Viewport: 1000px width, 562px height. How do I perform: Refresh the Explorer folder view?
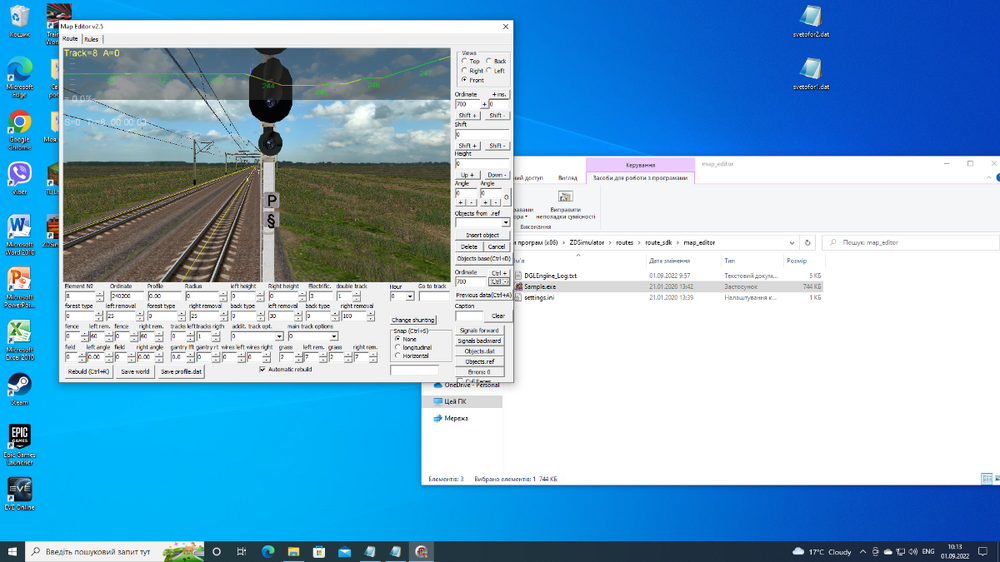[807, 242]
